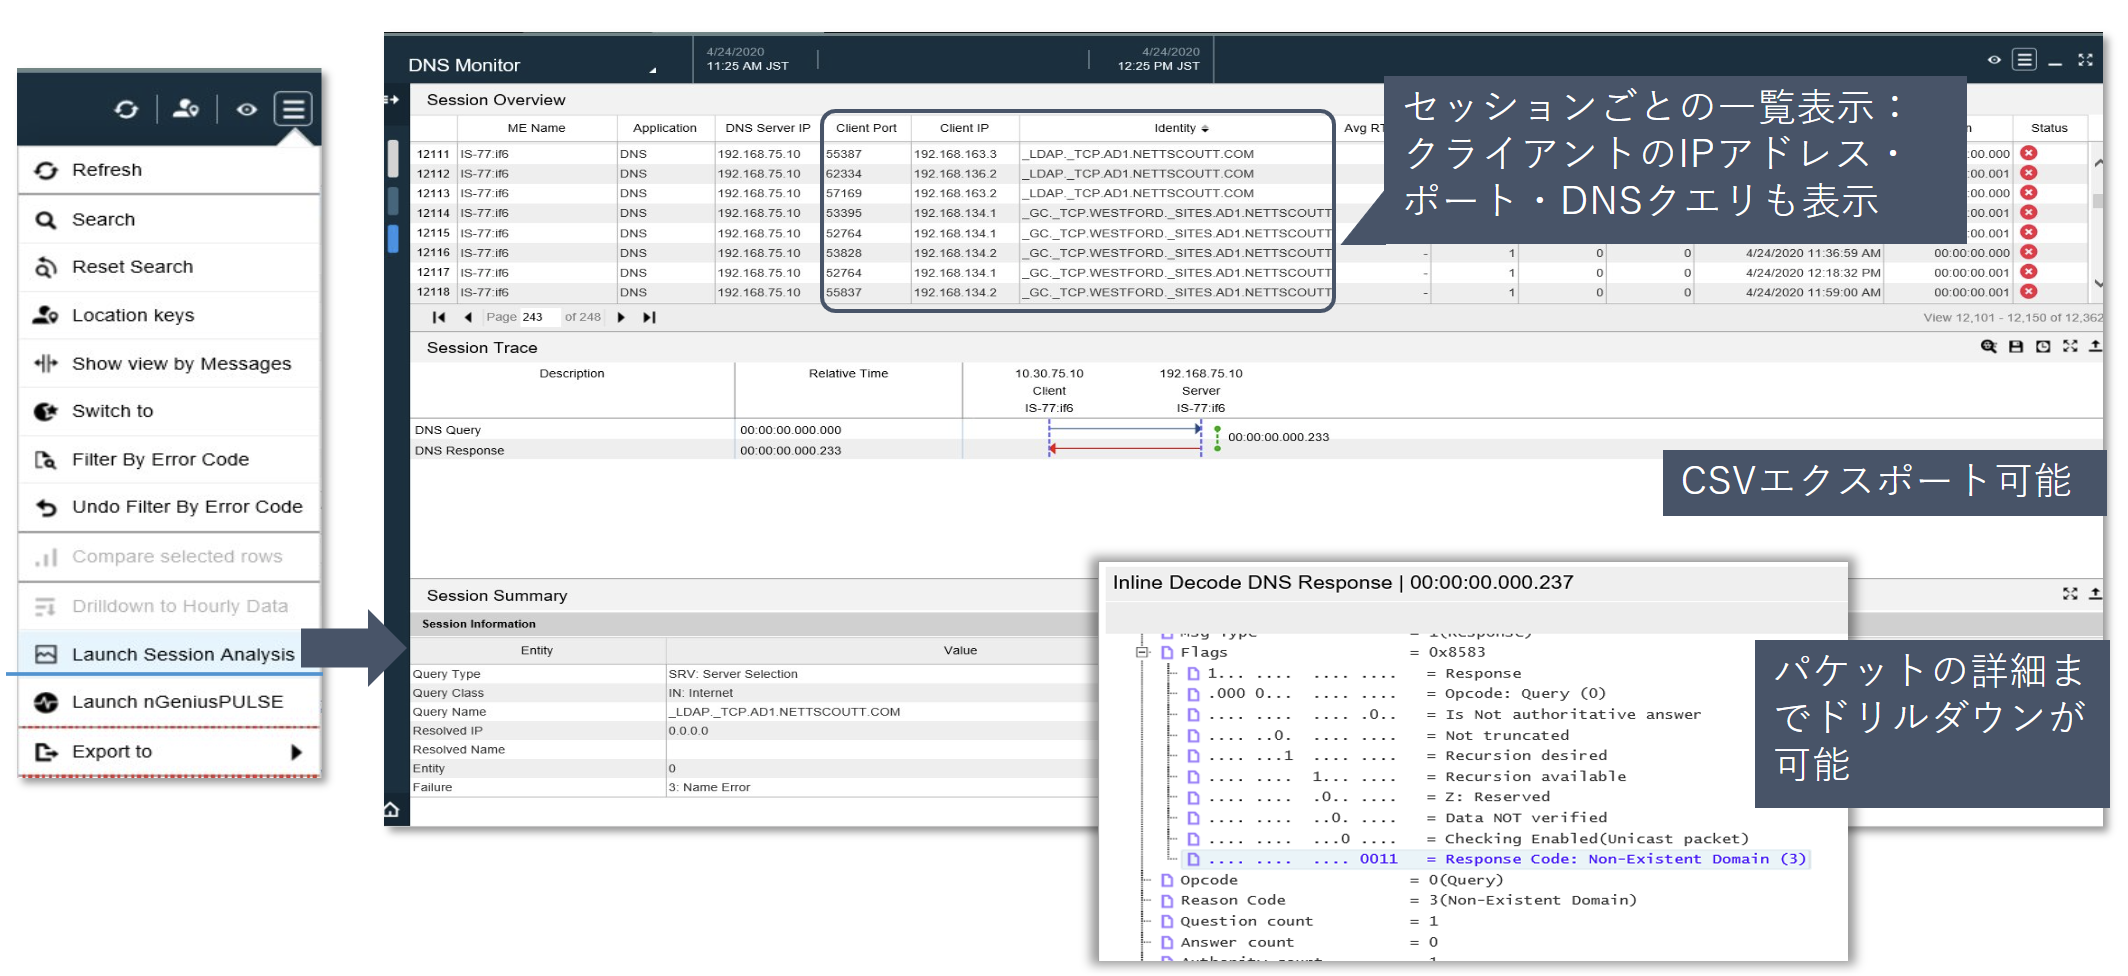Click the red error status icon for row 12111
Viewport: 2128px width, 976px height.
2028,153
